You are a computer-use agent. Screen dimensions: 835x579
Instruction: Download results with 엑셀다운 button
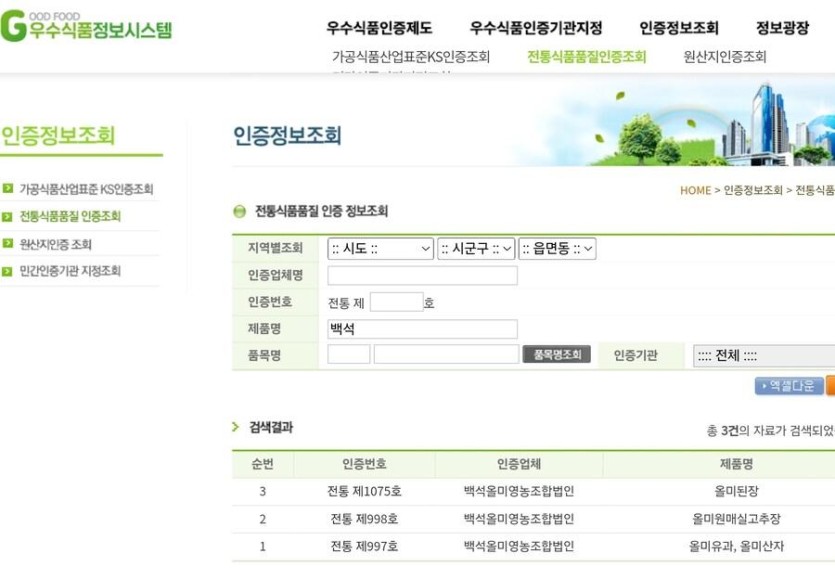(x=789, y=386)
